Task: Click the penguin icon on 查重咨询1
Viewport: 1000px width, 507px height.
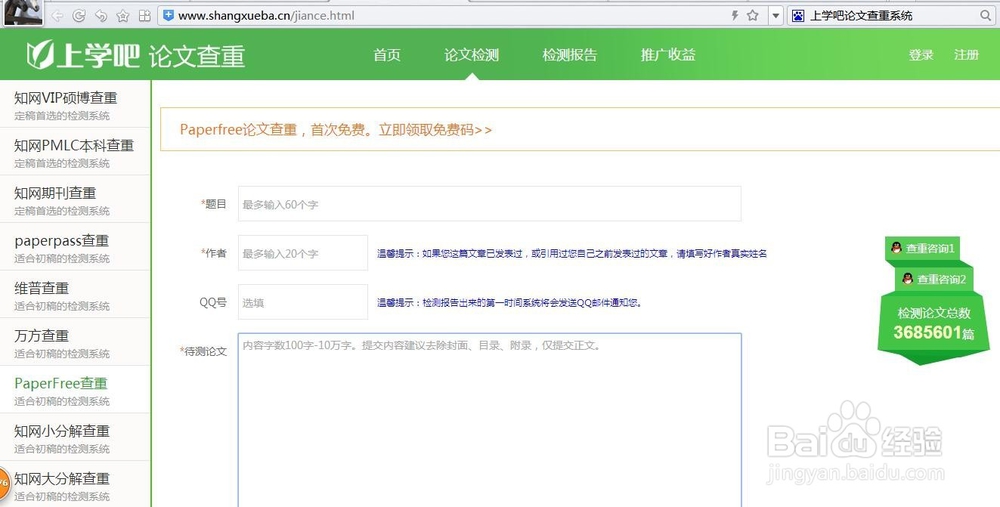Action: tap(896, 247)
